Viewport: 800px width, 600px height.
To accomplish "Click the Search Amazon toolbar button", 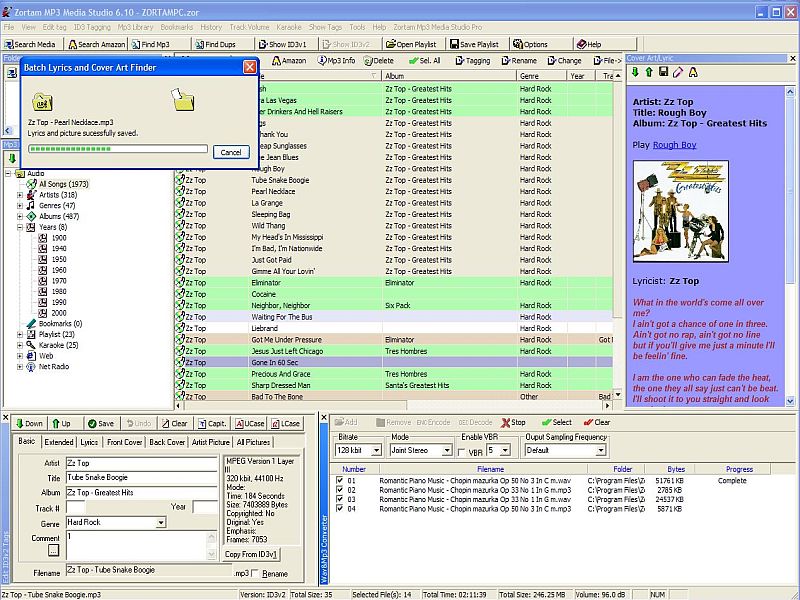I will 97,44.
